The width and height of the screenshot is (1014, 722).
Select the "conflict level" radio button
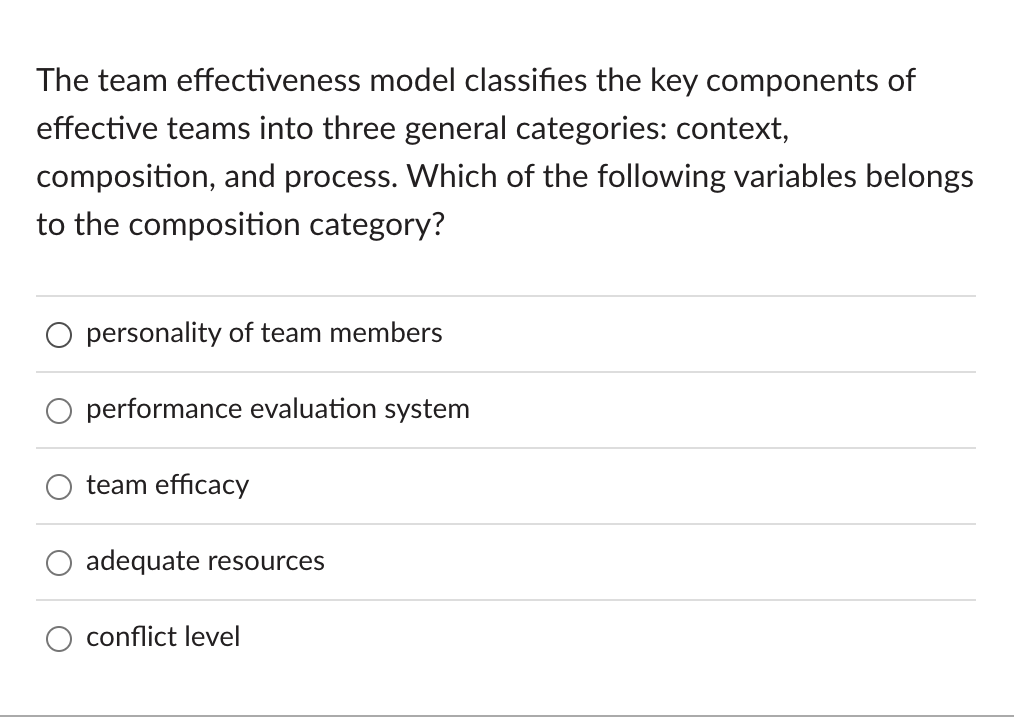(59, 639)
